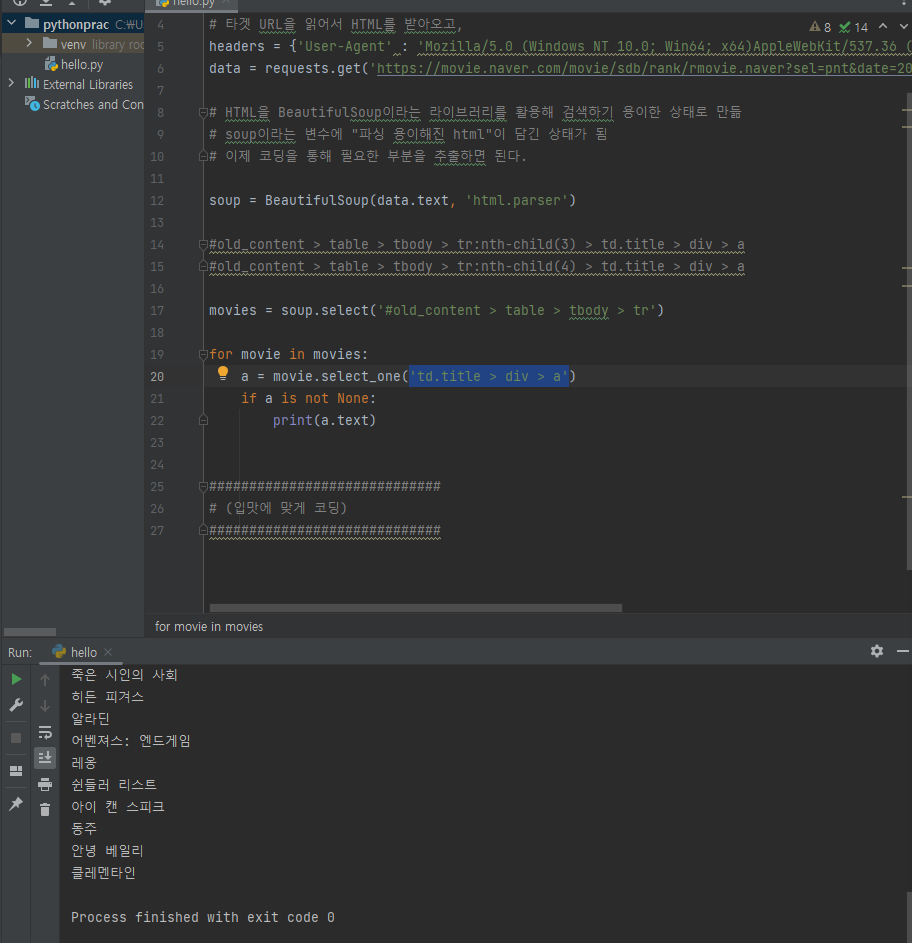The width and height of the screenshot is (912, 943).
Task: Close the hello run tab
Action: point(108,652)
